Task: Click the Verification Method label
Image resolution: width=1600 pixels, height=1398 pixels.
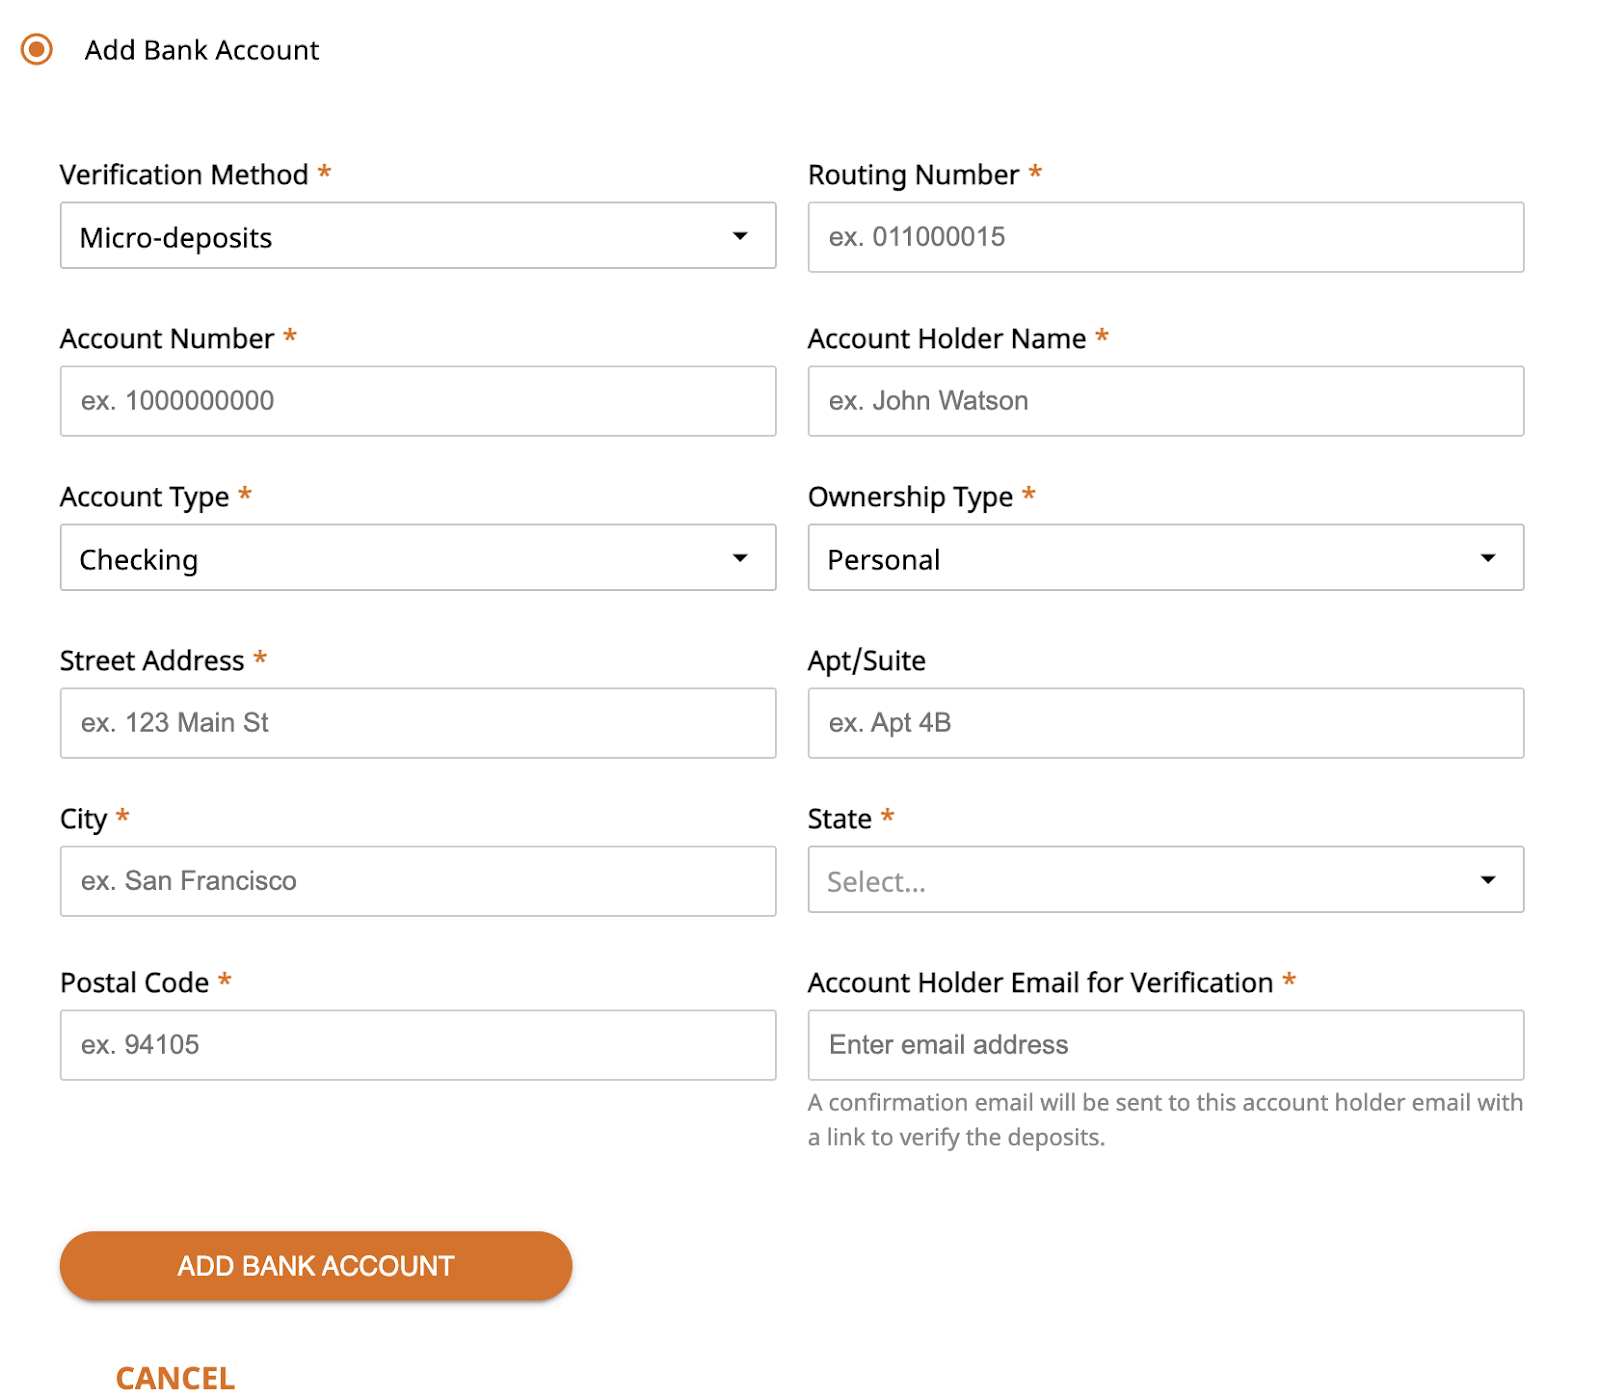Action: (x=184, y=175)
